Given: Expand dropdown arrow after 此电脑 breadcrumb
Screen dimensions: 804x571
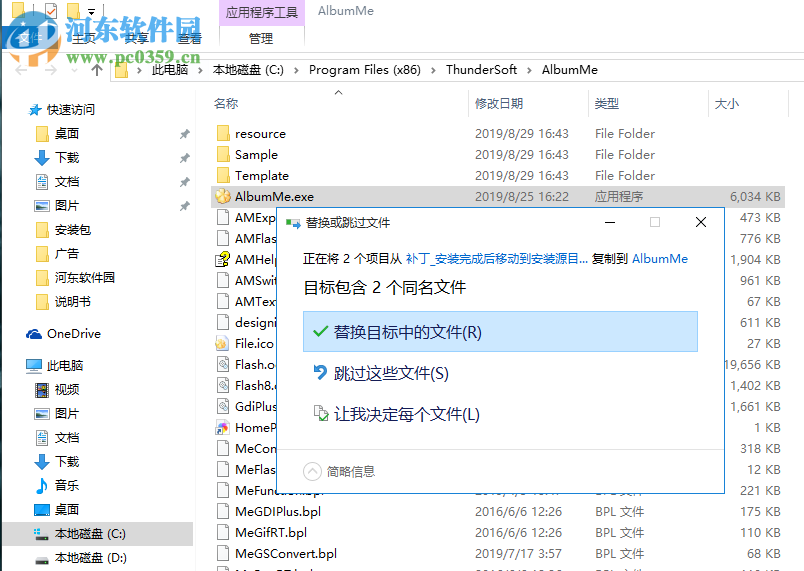Looking at the screenshot, I should click(200, 70).
